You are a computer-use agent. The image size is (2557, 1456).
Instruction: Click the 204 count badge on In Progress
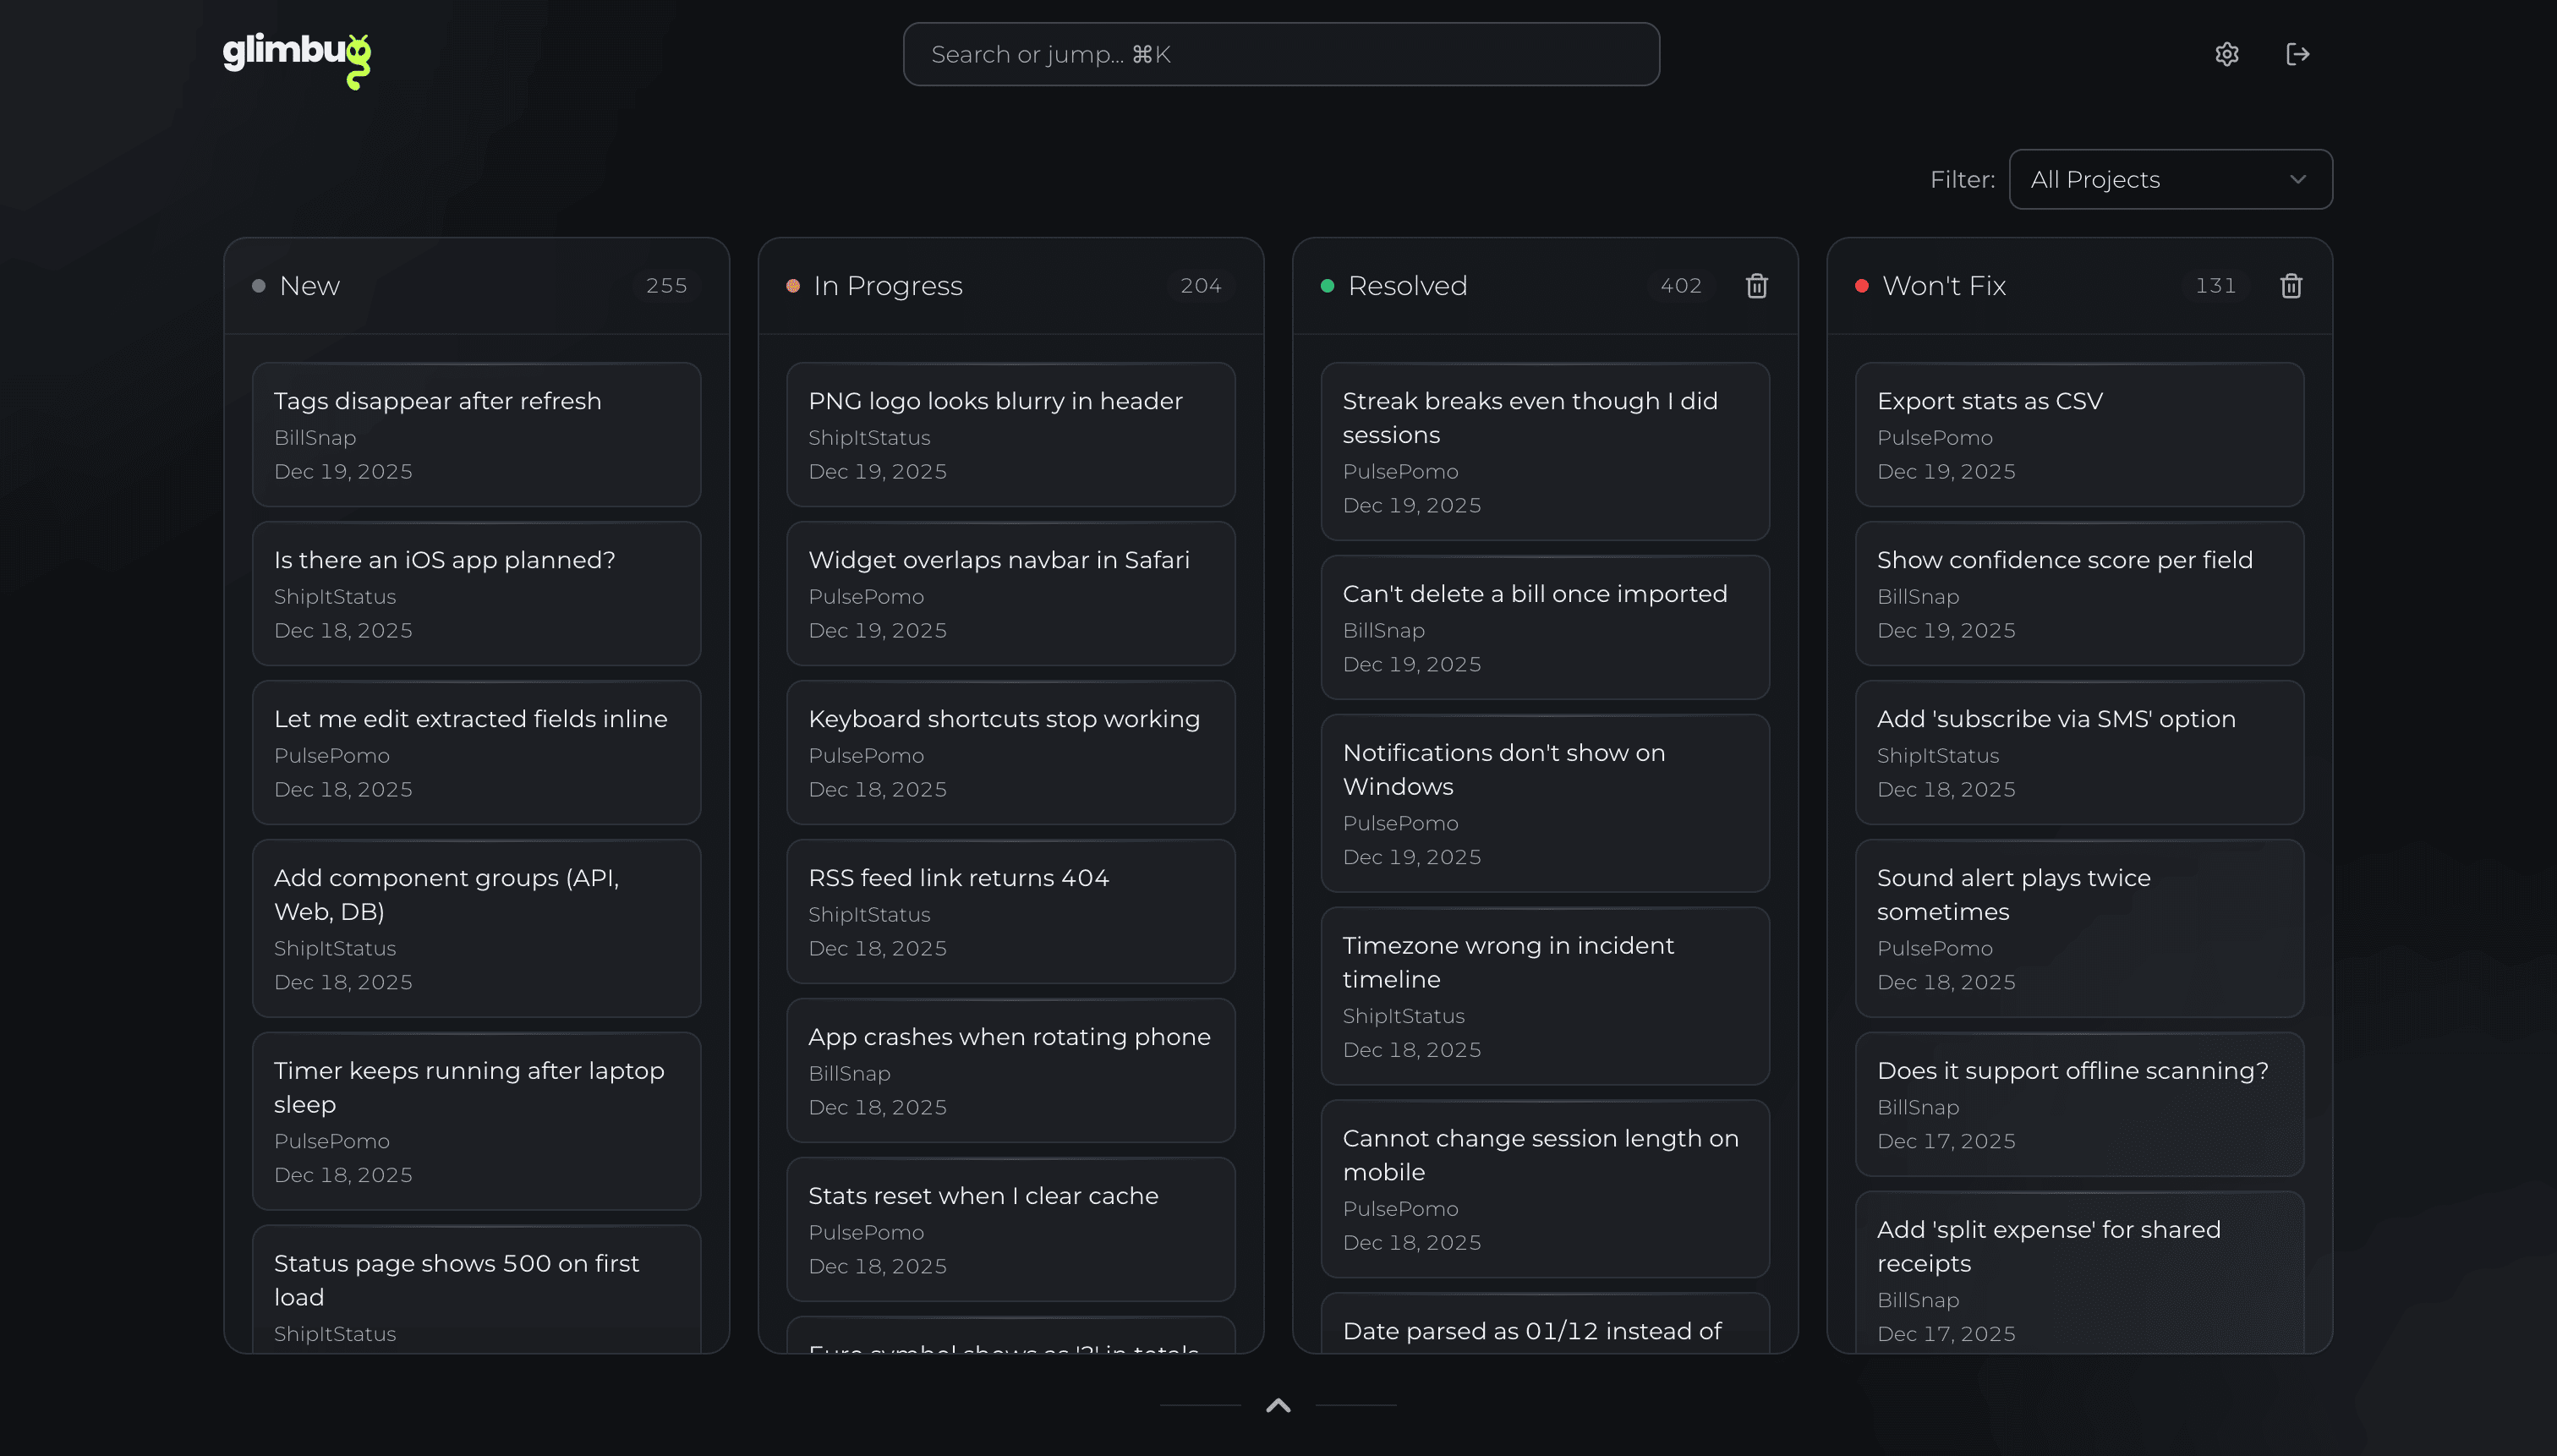pyautogui.click(x=1200, y=286)
